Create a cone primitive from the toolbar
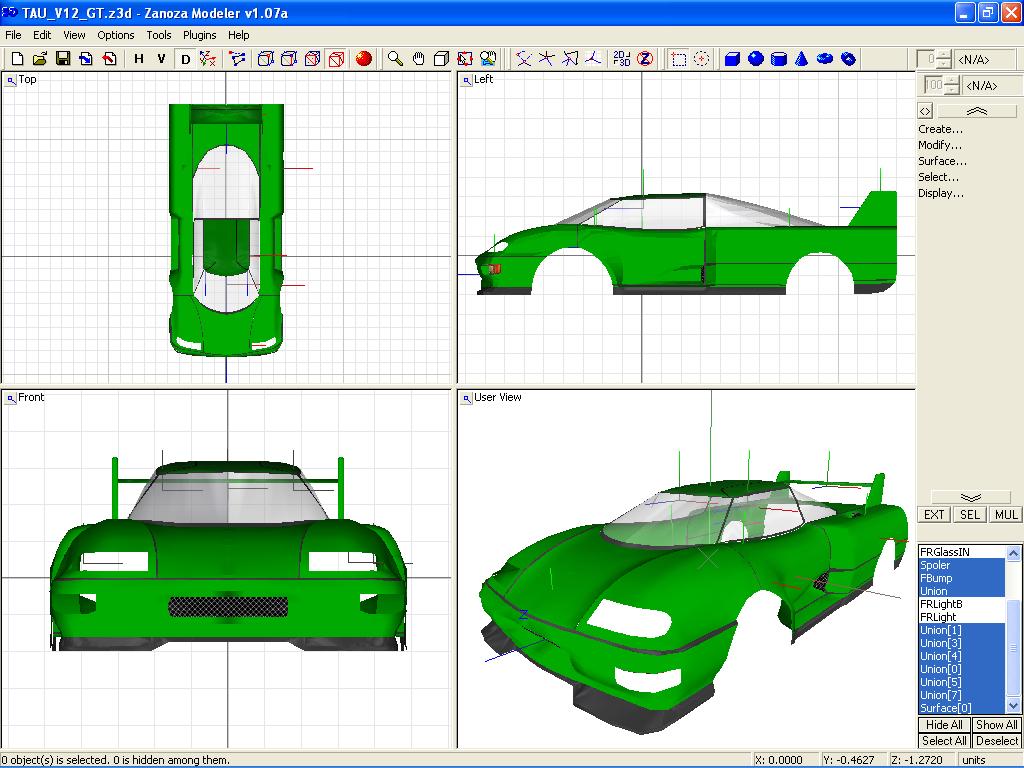 tap(802, 59)
